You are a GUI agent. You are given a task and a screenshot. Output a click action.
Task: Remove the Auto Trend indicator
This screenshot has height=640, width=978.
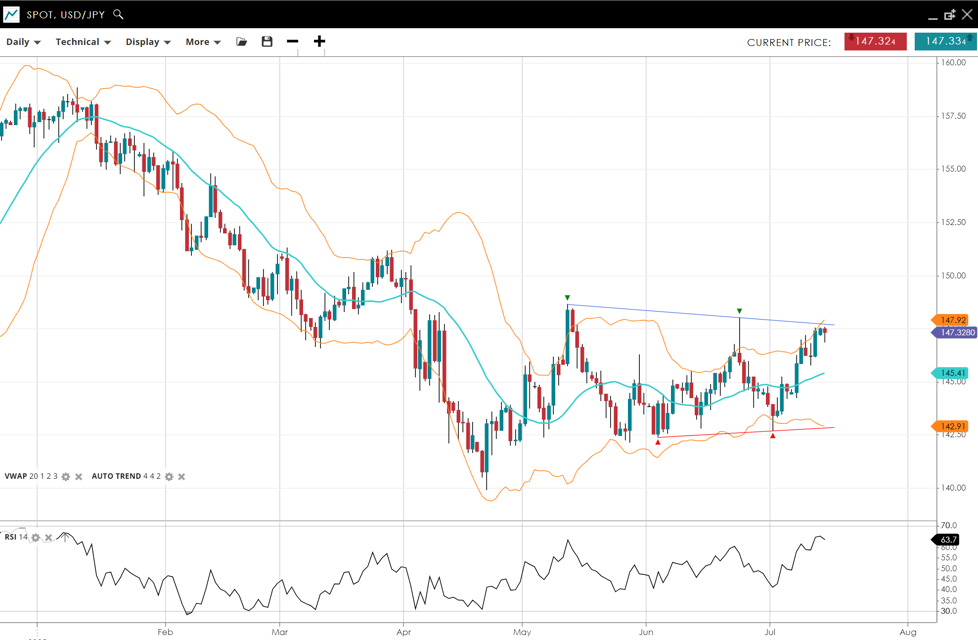click(x=182, y=477)
